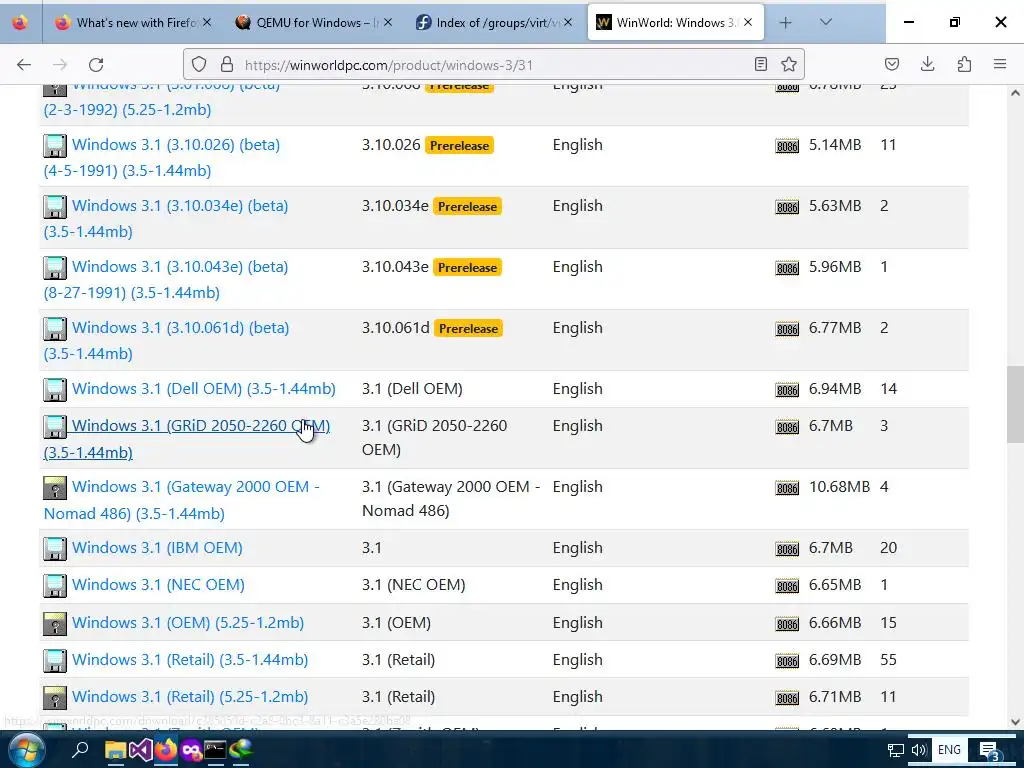Open Visual Studio from taskbar

pyautogui.click(x=140, y=750)
